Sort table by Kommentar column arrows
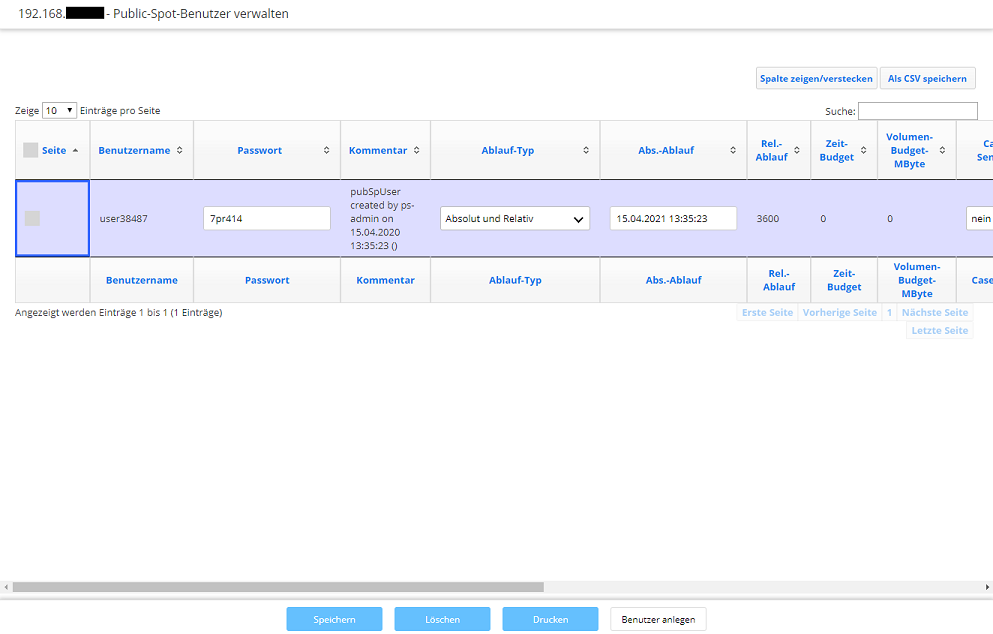993x634 pixels. [x=416, y=150]
